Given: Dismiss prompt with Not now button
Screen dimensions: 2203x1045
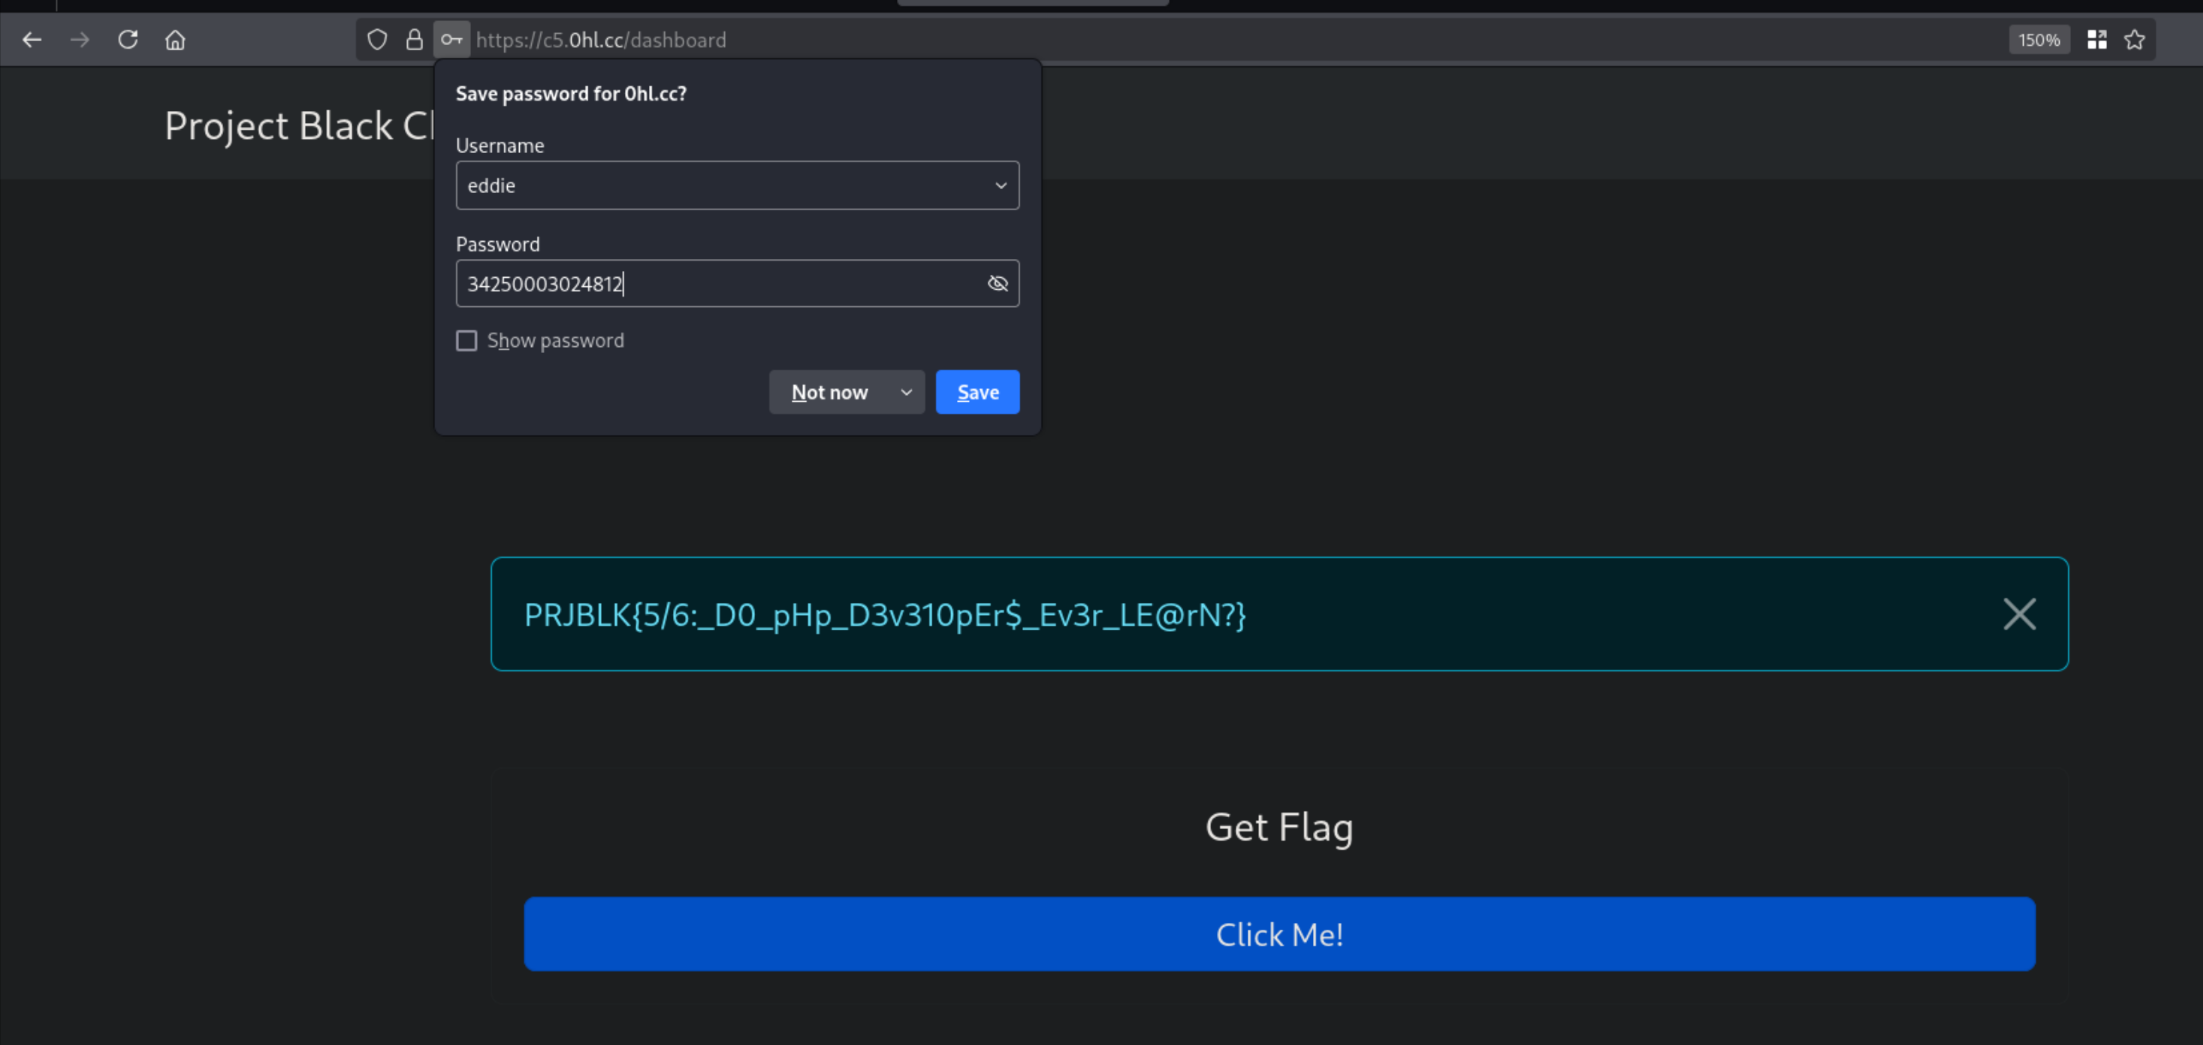Looking at the screenshot, I should [829, 393].
